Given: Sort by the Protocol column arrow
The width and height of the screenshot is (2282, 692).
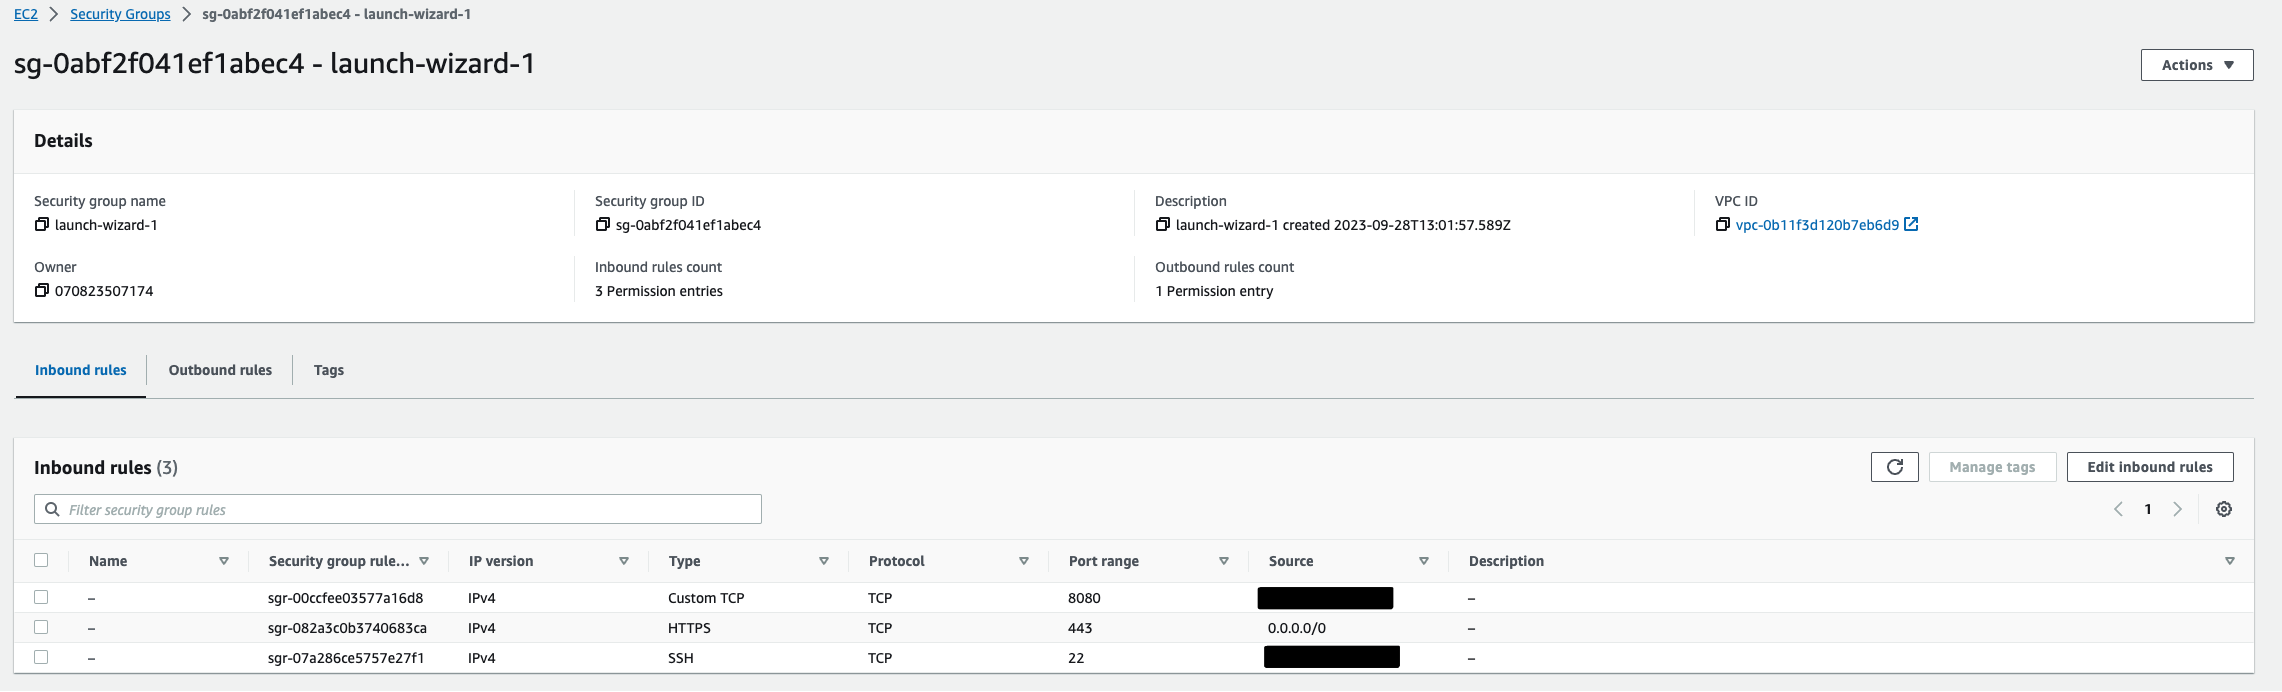Looking at the screenshot, I should click(x=1023, y=561).
